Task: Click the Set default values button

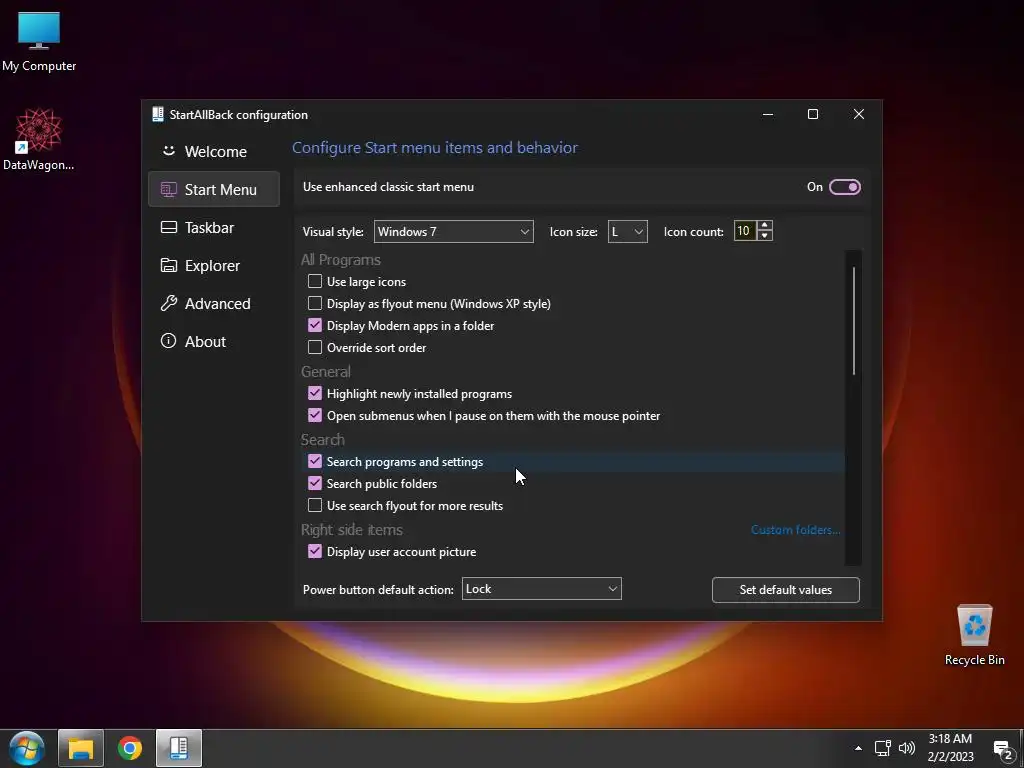Action: point(786,590)
